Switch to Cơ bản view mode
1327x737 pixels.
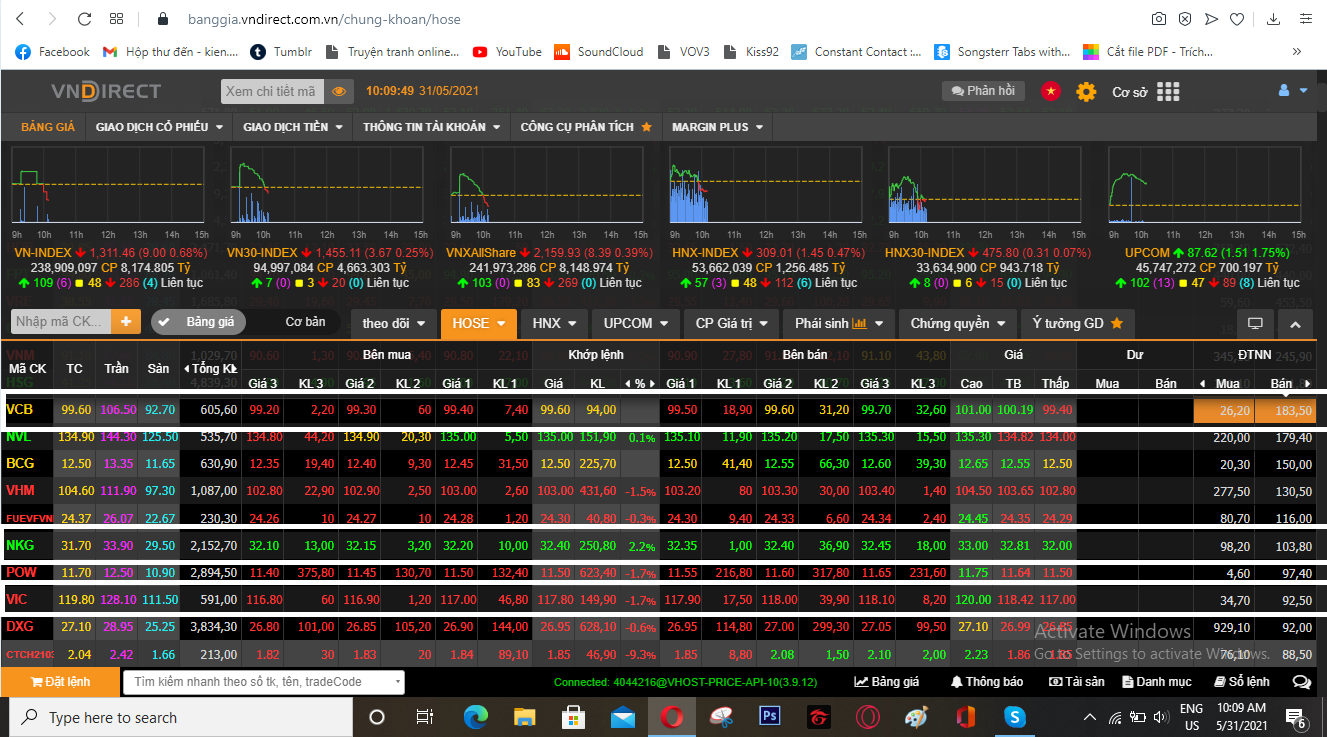(305, 322)
